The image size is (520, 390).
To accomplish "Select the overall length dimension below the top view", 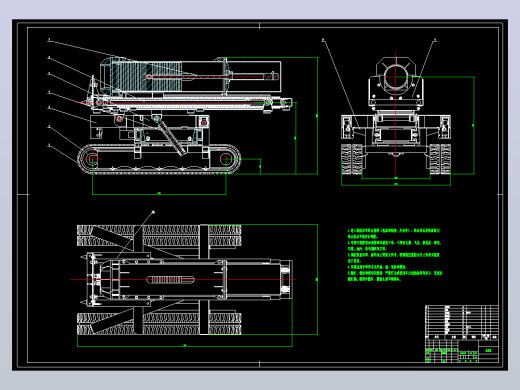I will [185, 346].
